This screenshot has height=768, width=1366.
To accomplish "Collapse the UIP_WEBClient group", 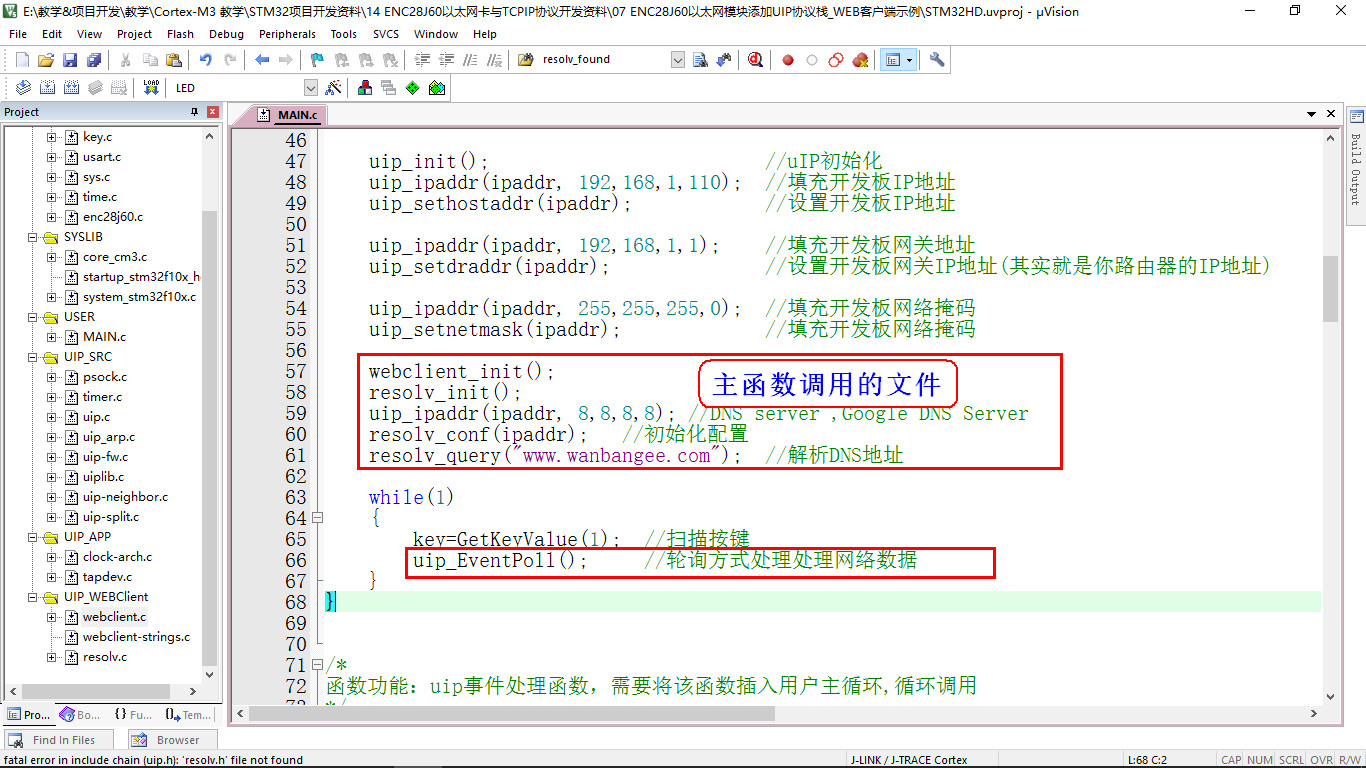I will [x=33, y=597].
